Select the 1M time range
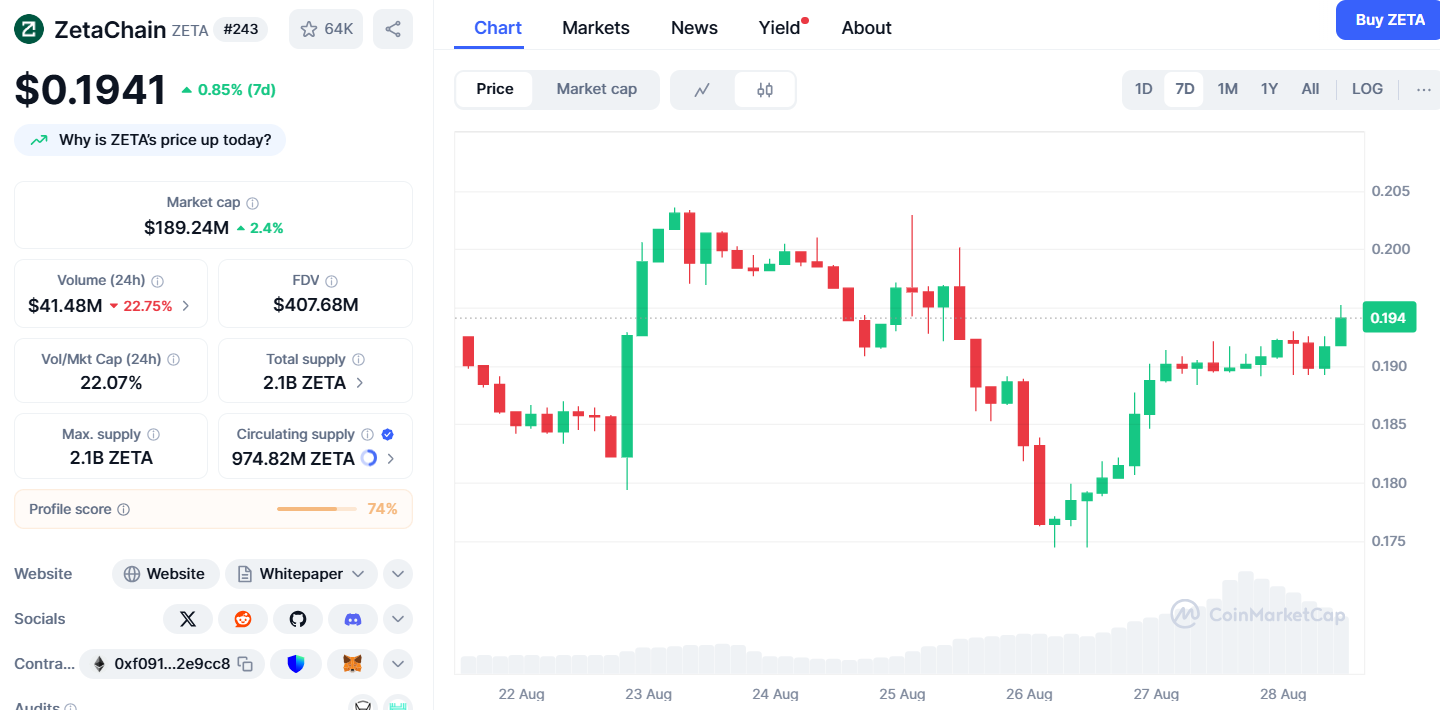This screenshot has height=710, width=1440. [1228, 89]
